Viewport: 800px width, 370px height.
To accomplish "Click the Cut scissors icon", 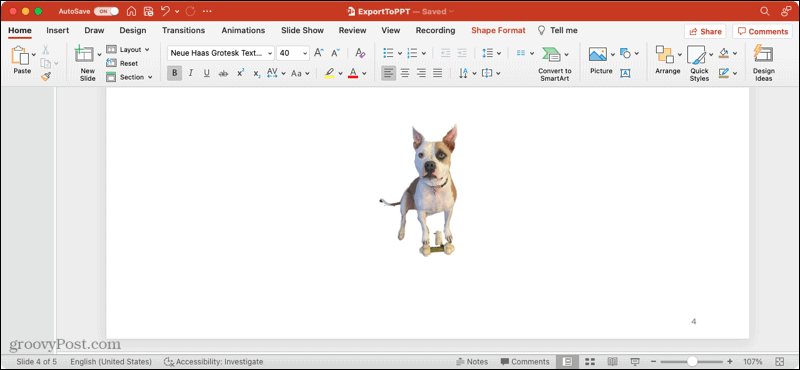I will tap(45, 50).
